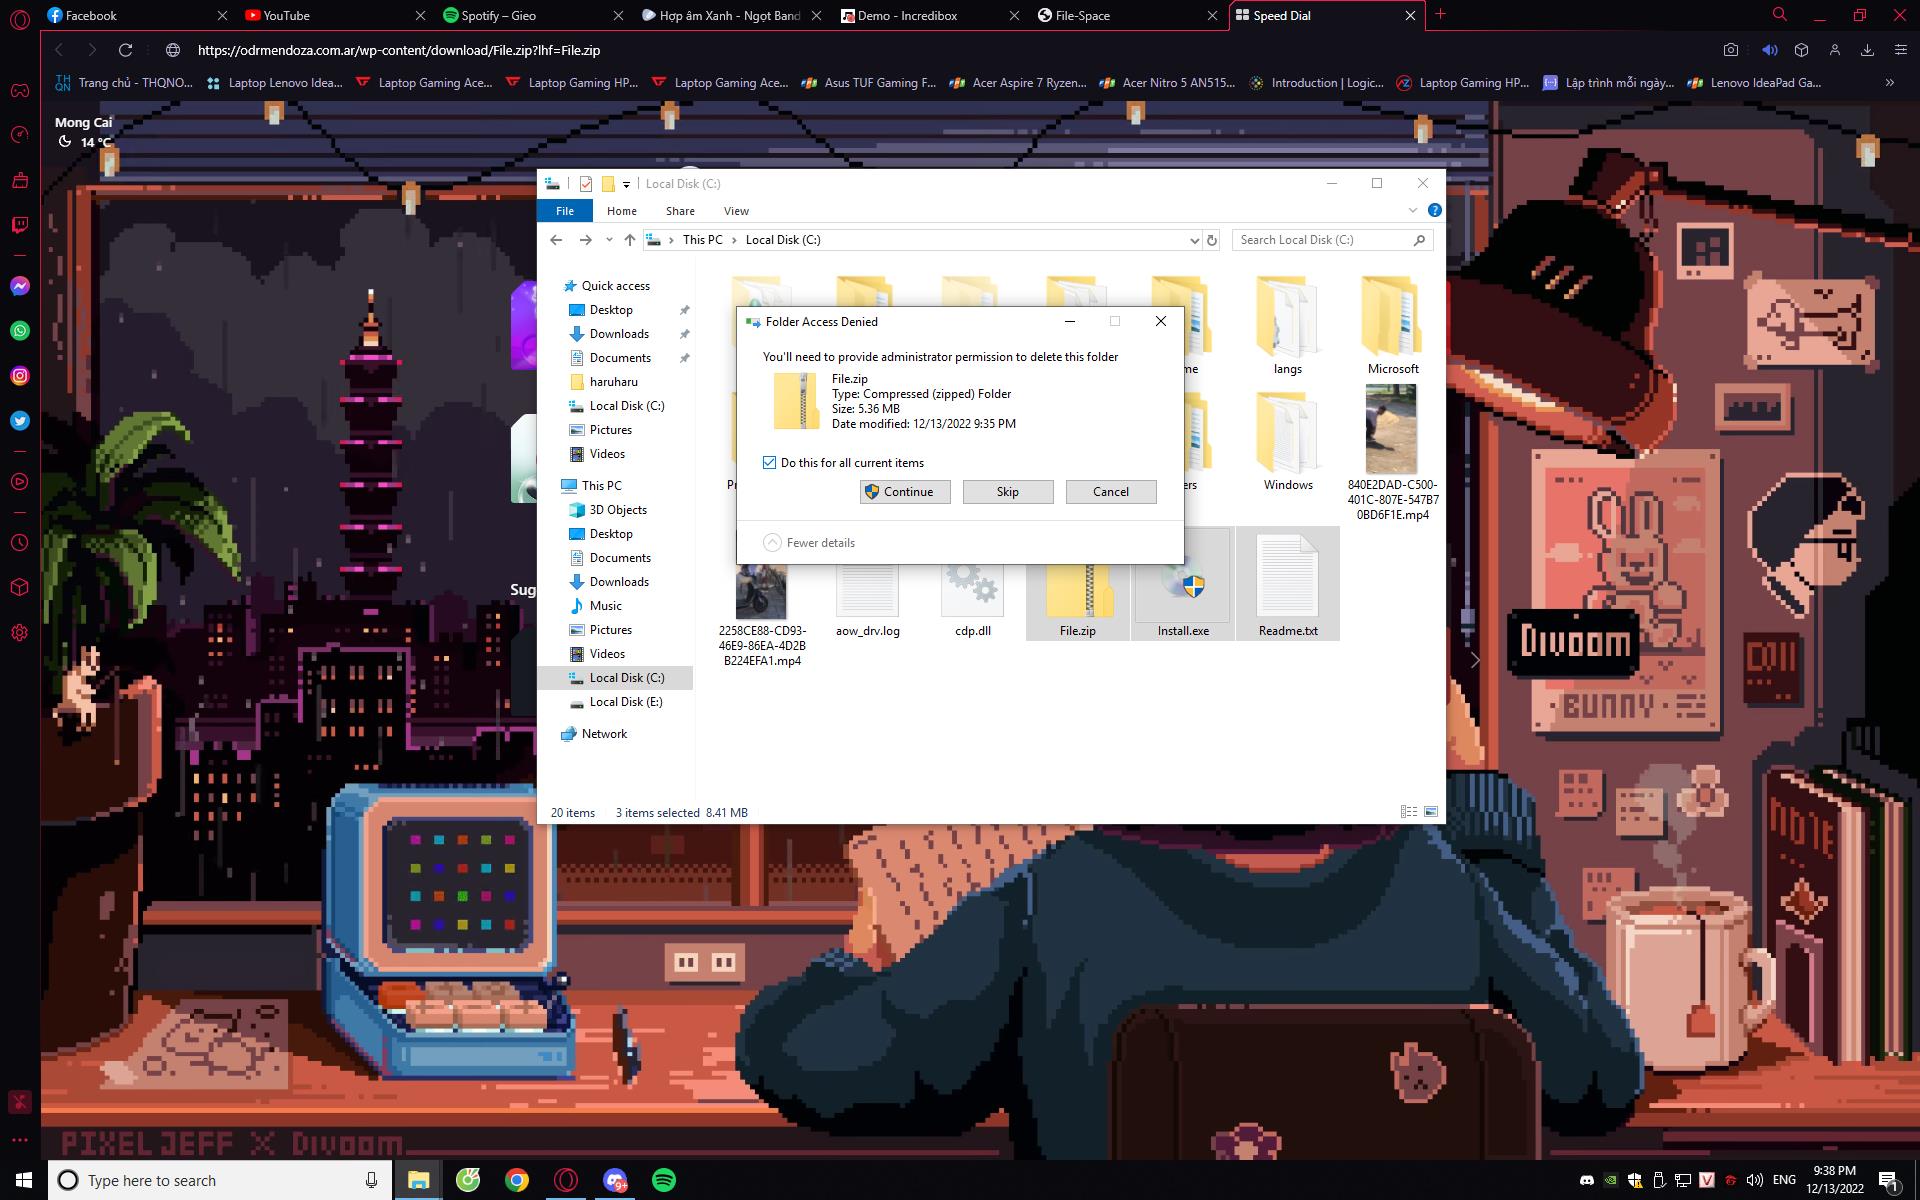The image size is (1920, 1200).
Task: Click the Explorer Up arrow icon
Action: [x=629, y=240]
